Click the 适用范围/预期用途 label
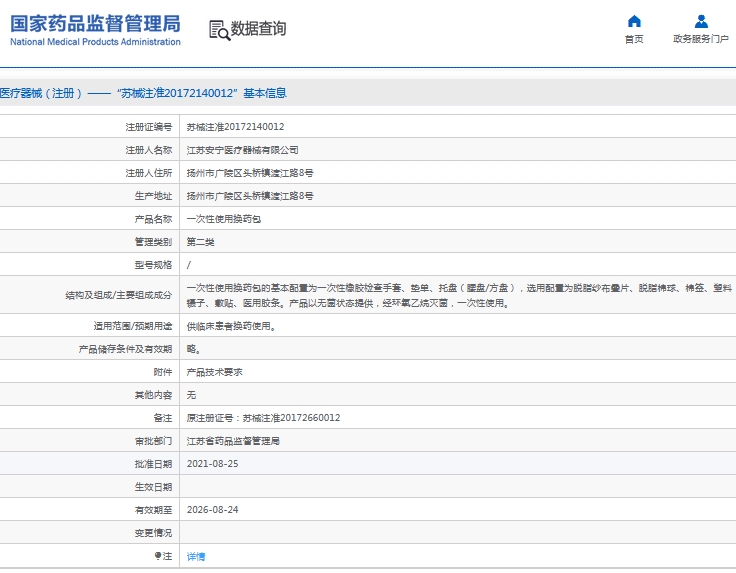Viewport: 736px width, 573px height. point(133,326)
